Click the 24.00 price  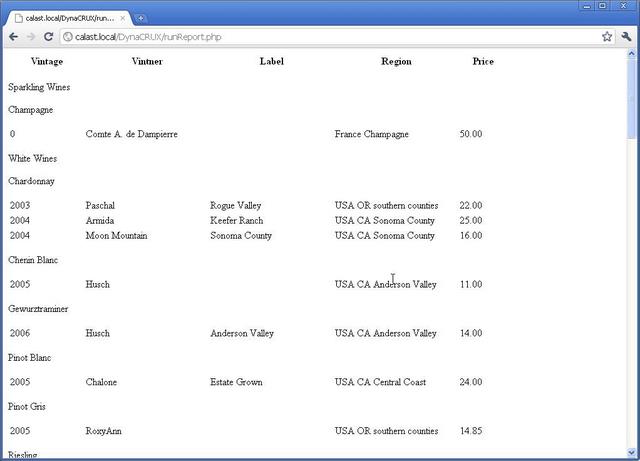click(471, 382)
